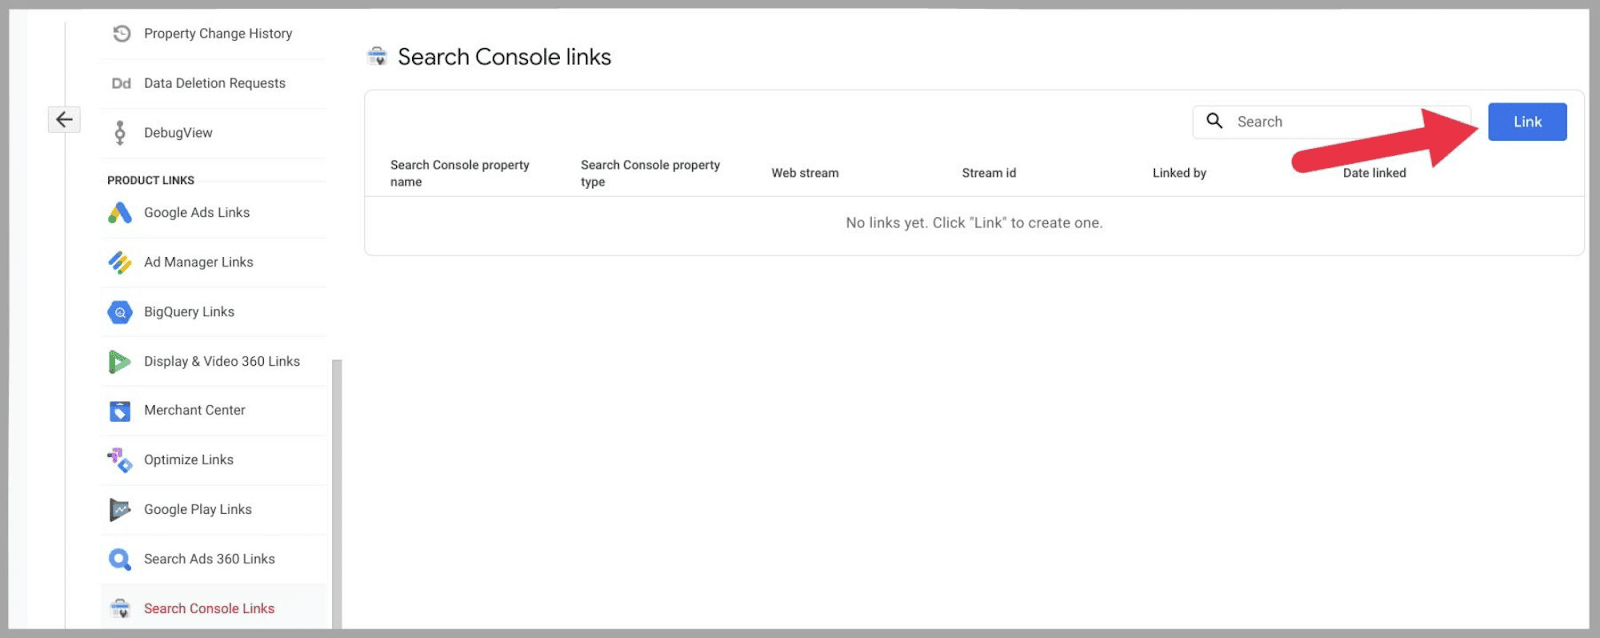
Task: Click the BigQuery Links hexagon icon
Action: click(120, 312)
